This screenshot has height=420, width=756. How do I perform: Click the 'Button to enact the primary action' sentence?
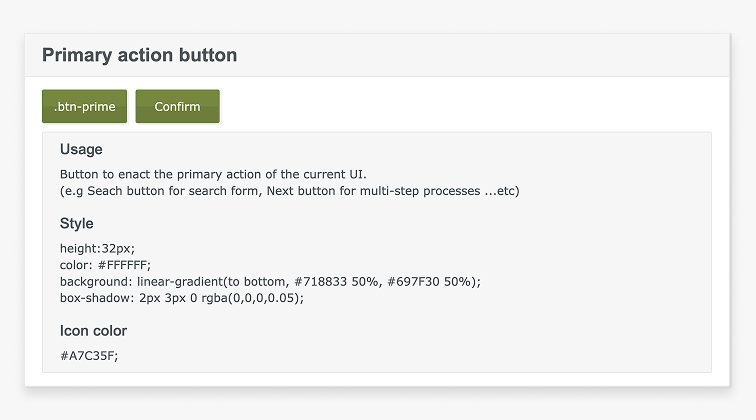213,174
